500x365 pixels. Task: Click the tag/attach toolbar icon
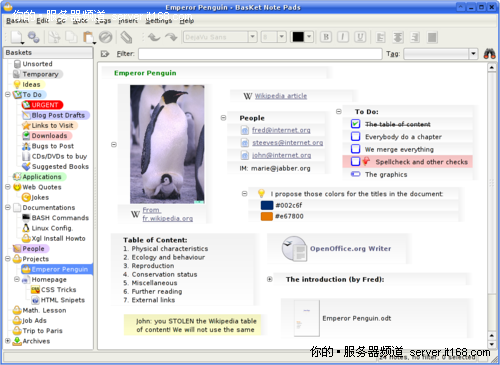click(x=126, y=37)
